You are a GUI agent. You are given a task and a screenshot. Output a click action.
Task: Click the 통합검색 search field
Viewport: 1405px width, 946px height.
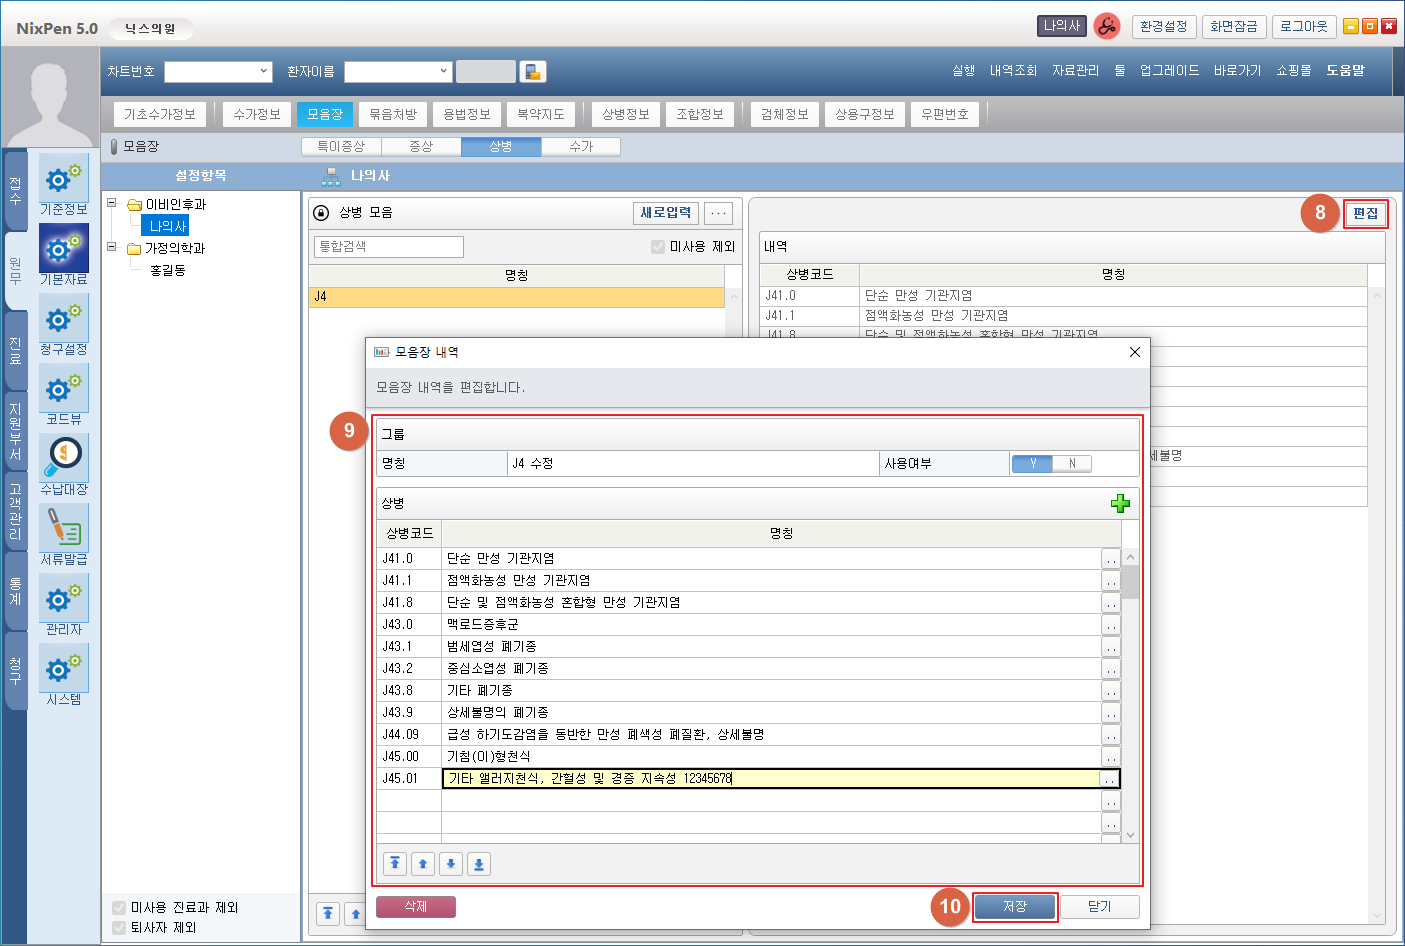click(388, 247)
